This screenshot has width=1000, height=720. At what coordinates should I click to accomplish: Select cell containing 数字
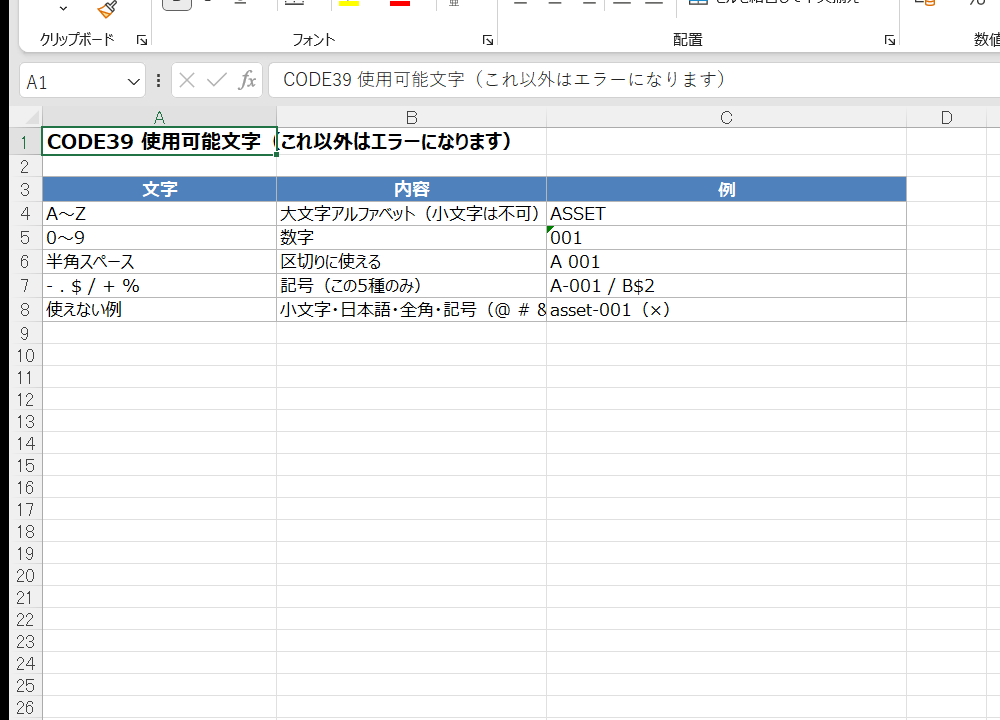coord(411,238)
